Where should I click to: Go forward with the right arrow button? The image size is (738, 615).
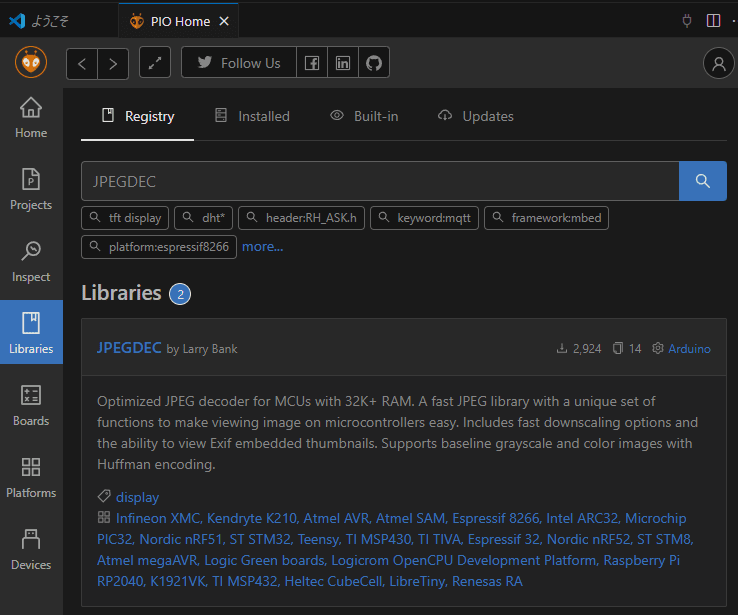113,64
